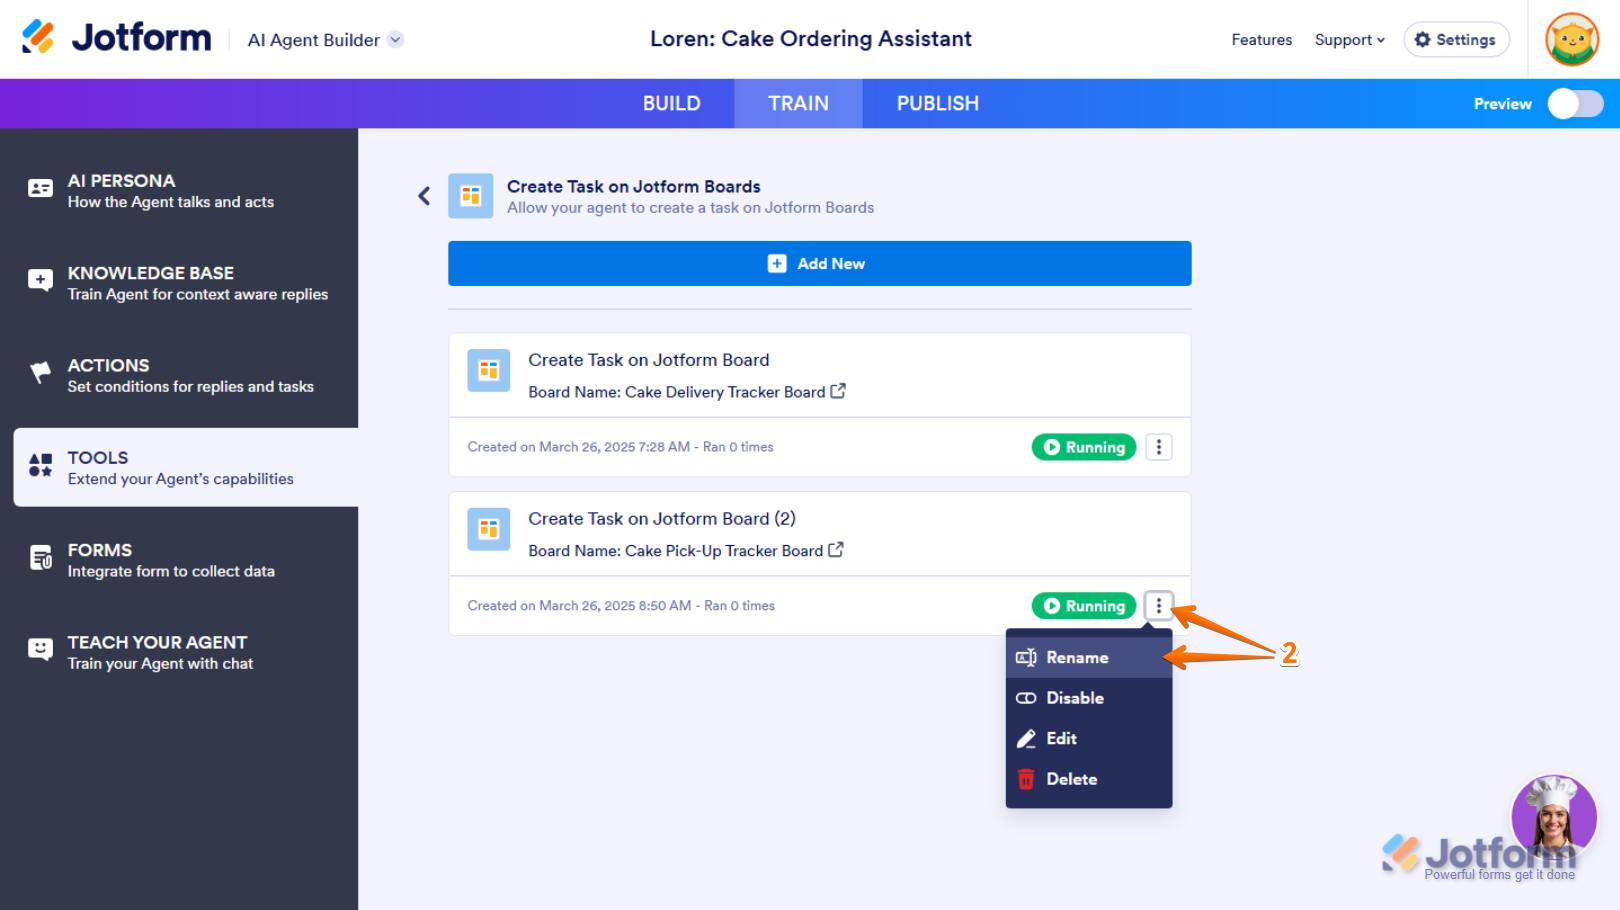
Task: Open Forms section
Action: (179, 560)
